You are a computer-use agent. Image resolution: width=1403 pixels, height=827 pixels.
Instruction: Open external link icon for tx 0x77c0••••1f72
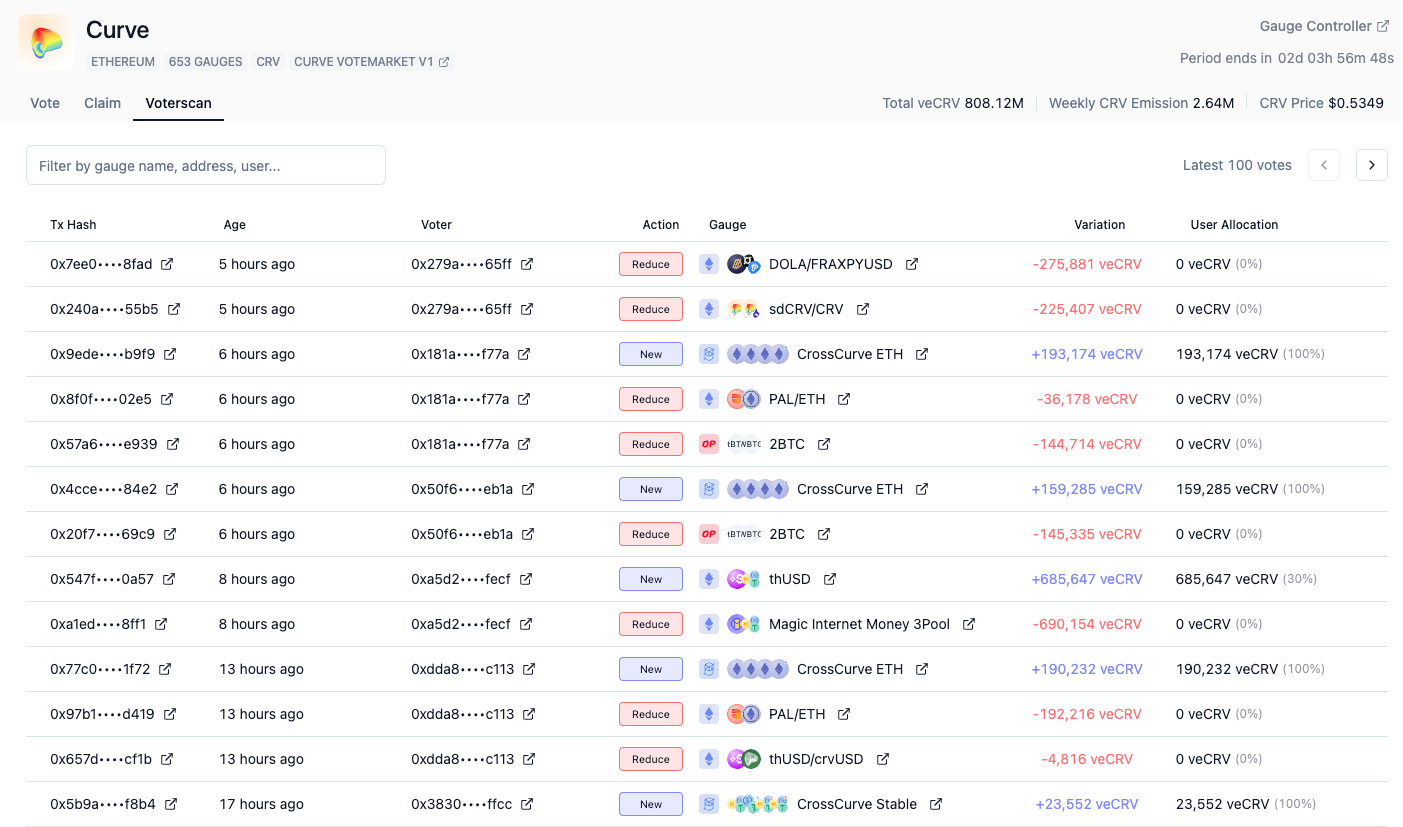pyautogui.click(x=165, y=669)
